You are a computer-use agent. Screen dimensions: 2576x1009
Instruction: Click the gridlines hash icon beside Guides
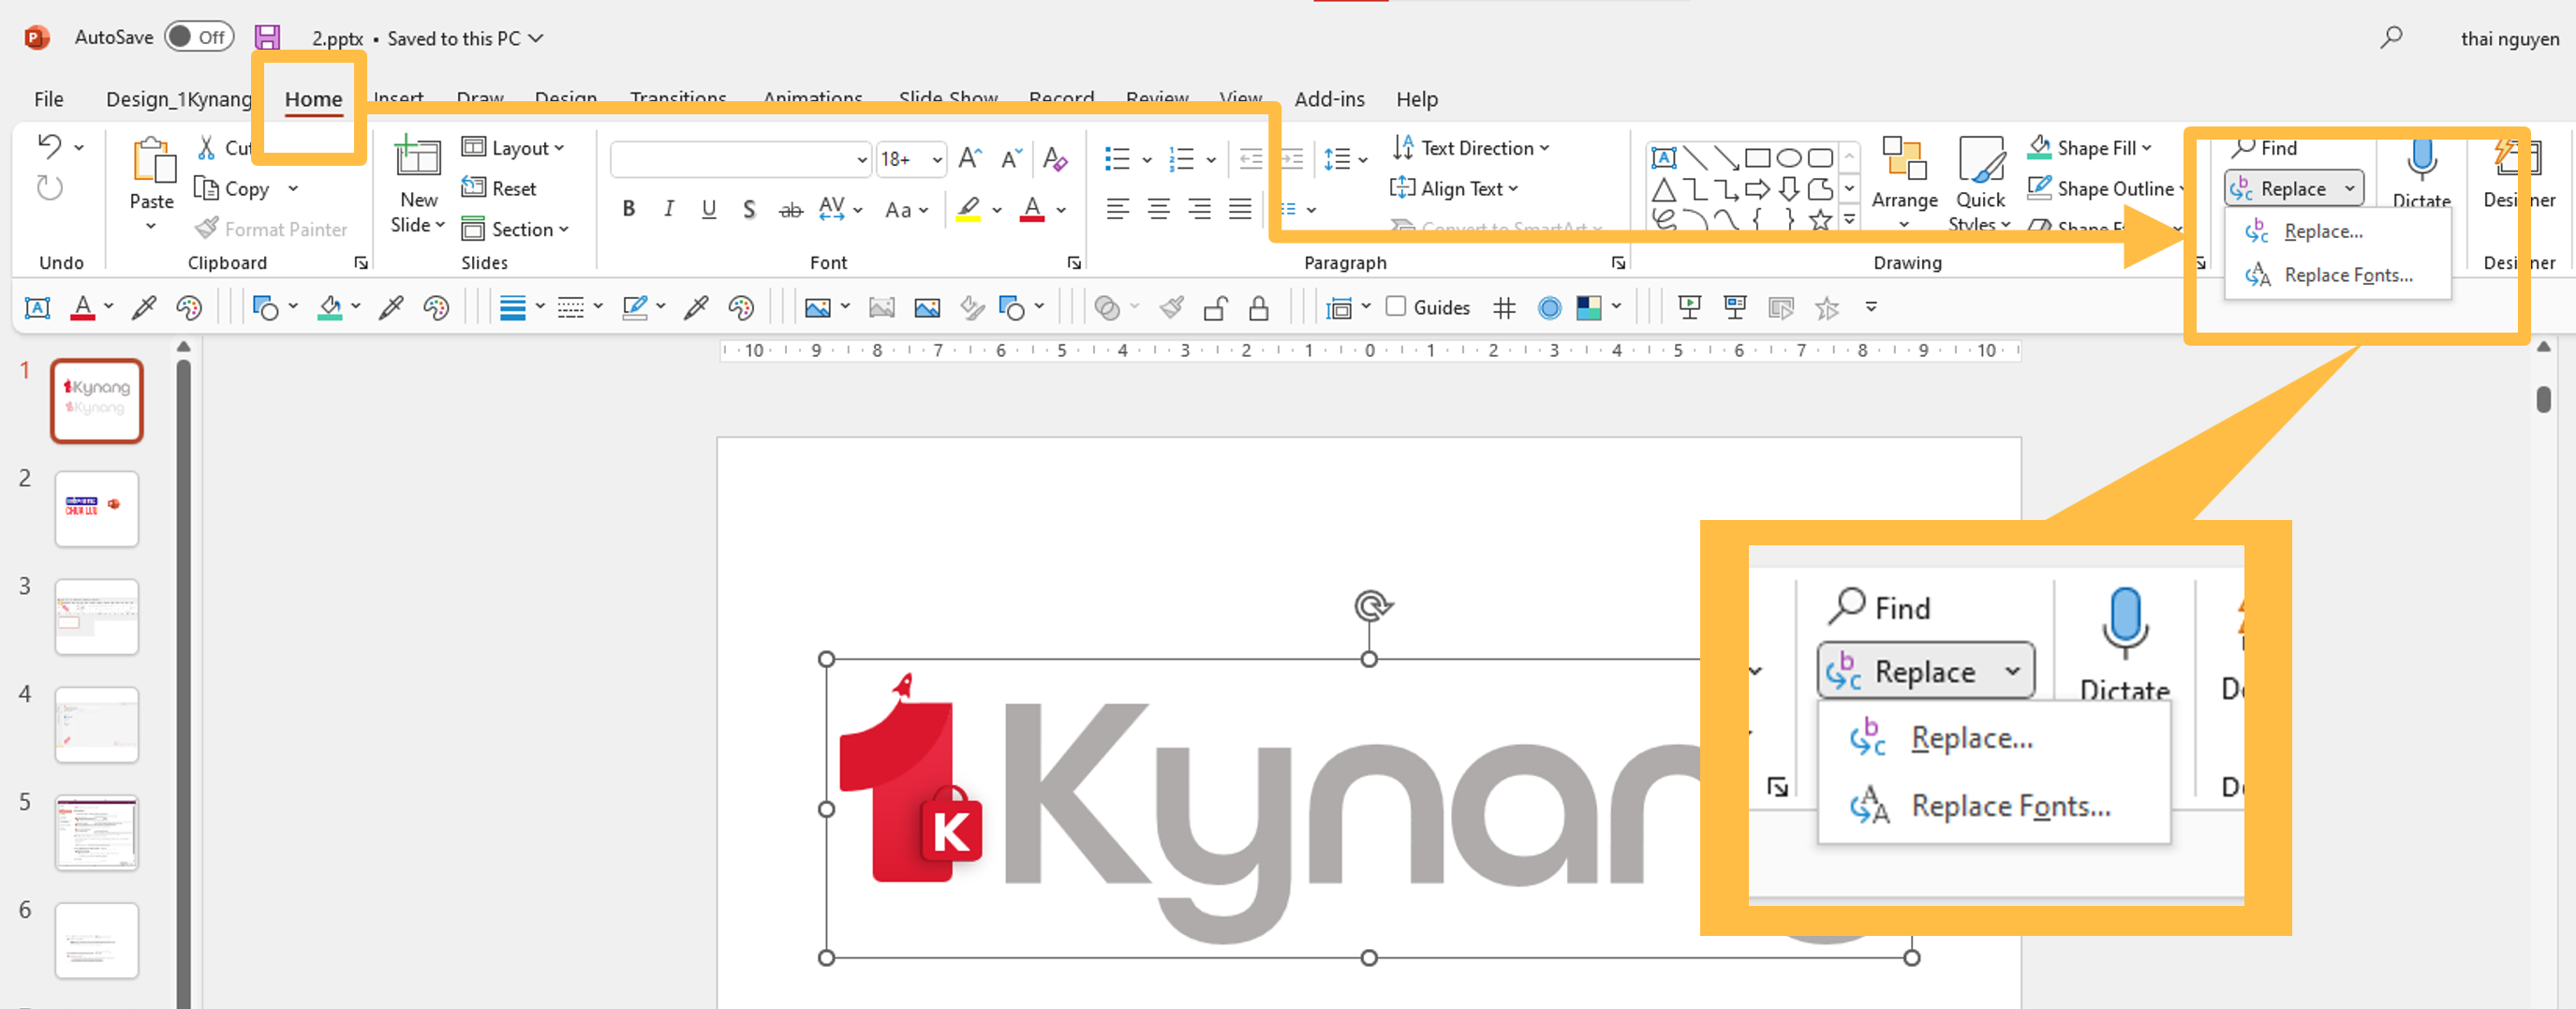coord(1504,308)
